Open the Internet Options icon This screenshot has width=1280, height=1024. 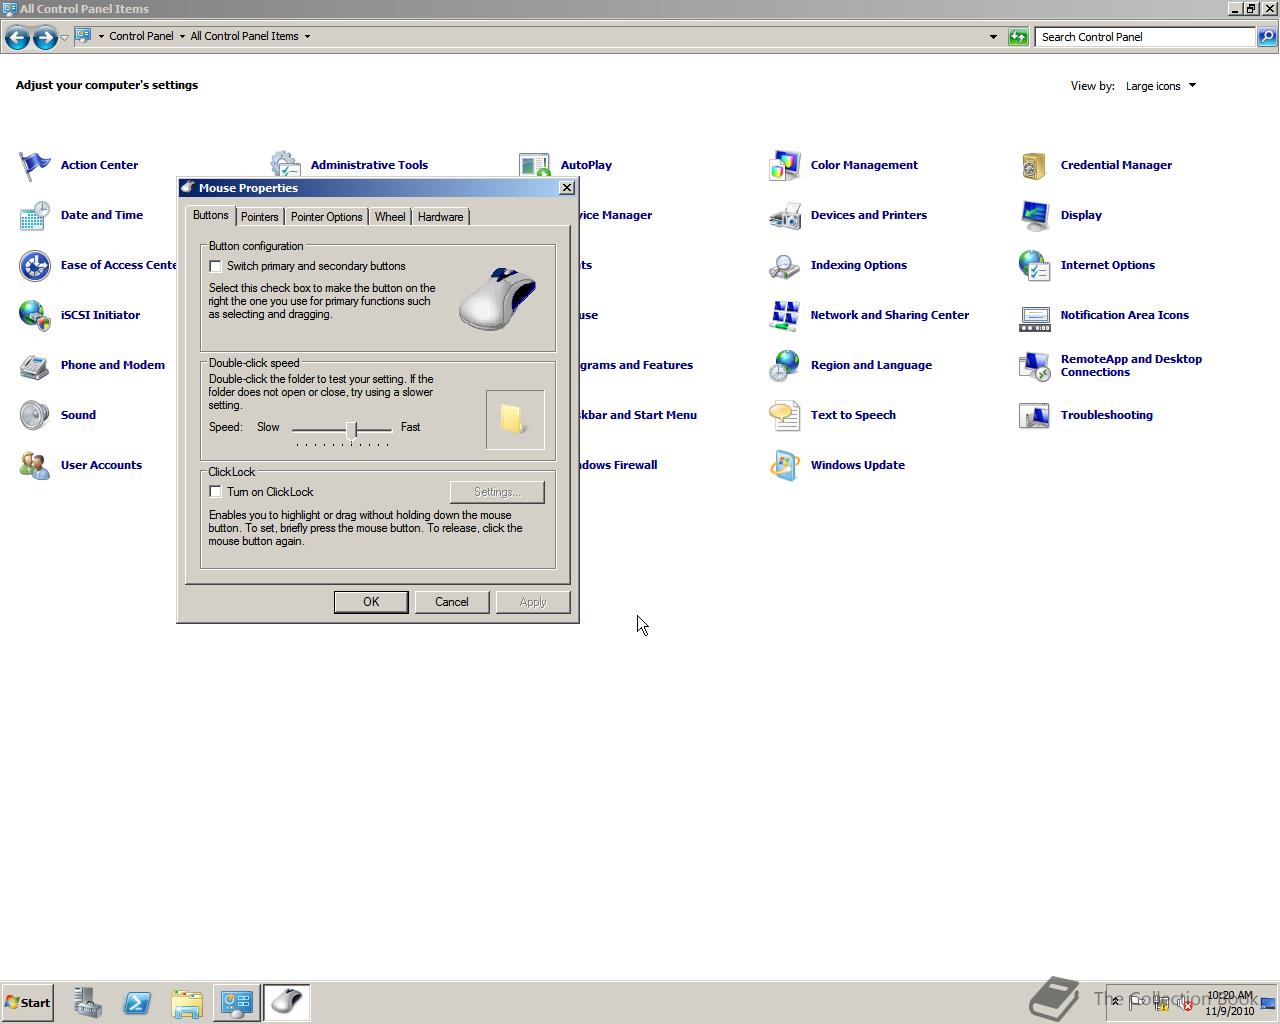(x=1035, y=265)
